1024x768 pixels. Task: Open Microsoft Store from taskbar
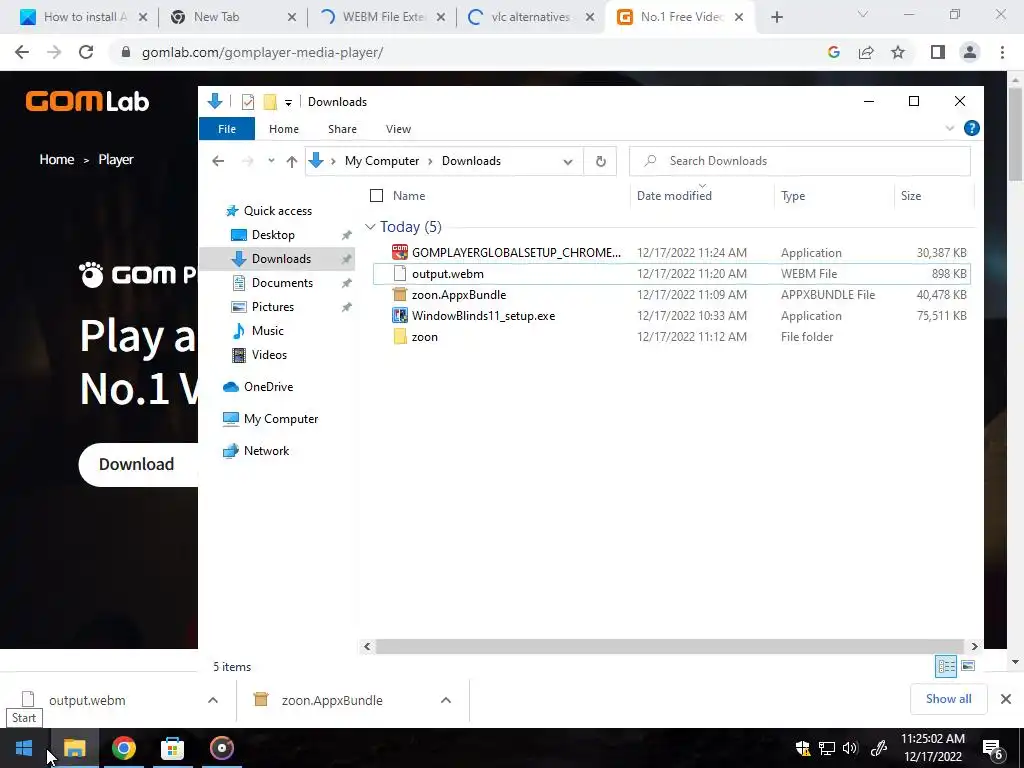point(172,748)
